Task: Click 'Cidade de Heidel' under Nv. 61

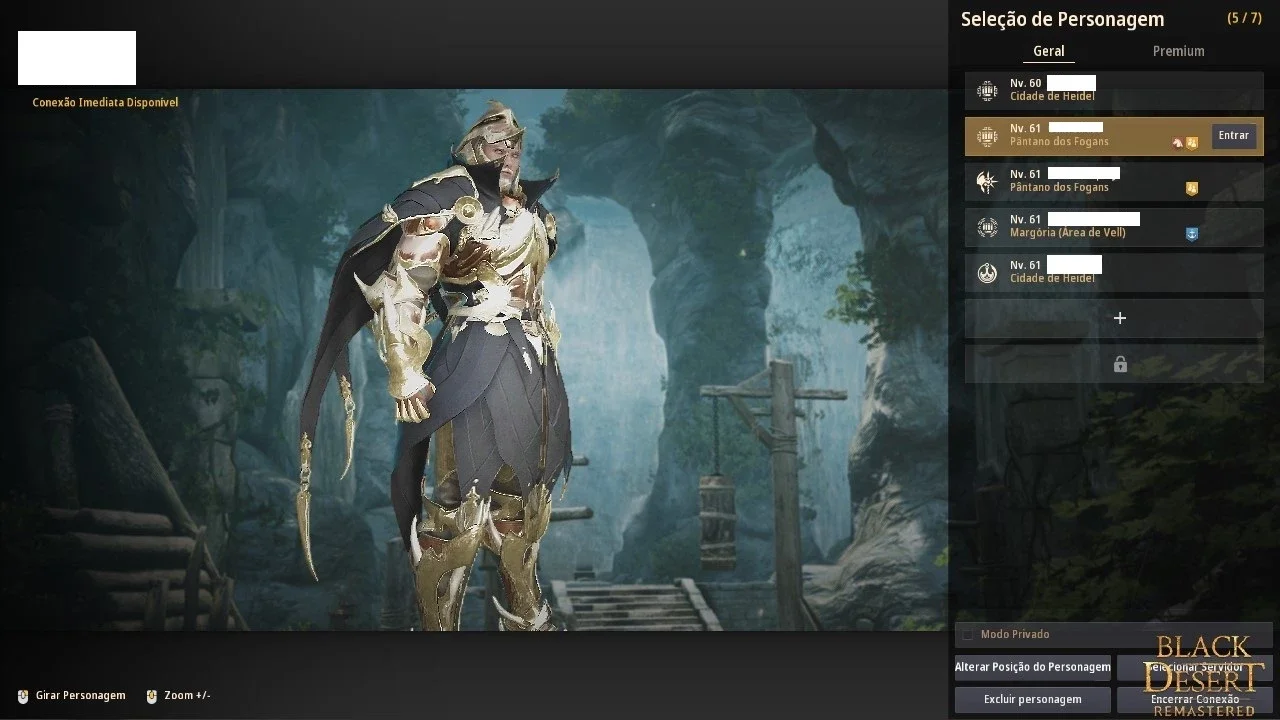Action: point(1052,278)
